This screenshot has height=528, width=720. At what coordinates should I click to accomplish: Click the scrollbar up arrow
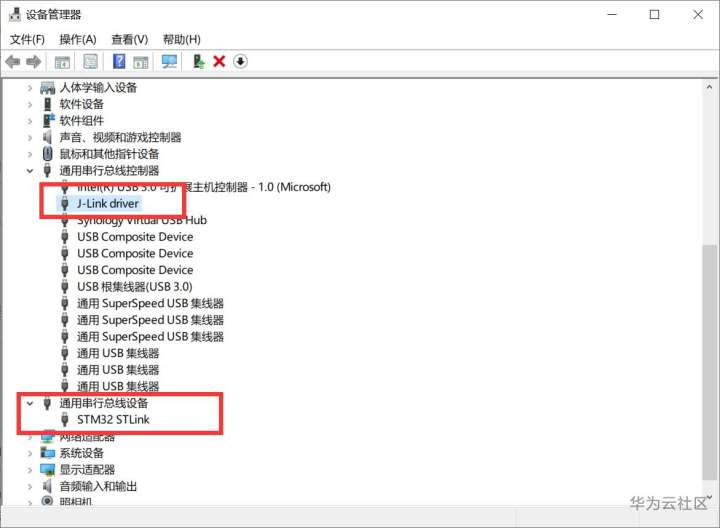click(709, 86)
